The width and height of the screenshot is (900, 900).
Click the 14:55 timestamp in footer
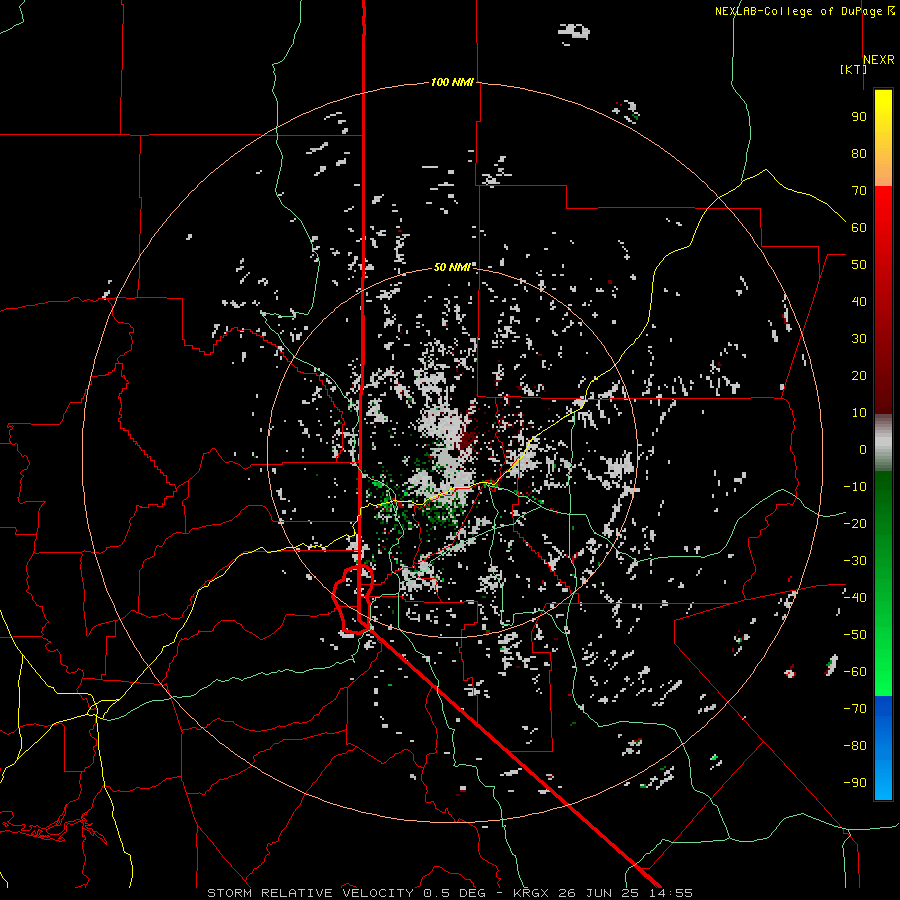click(x=670, y=893)
